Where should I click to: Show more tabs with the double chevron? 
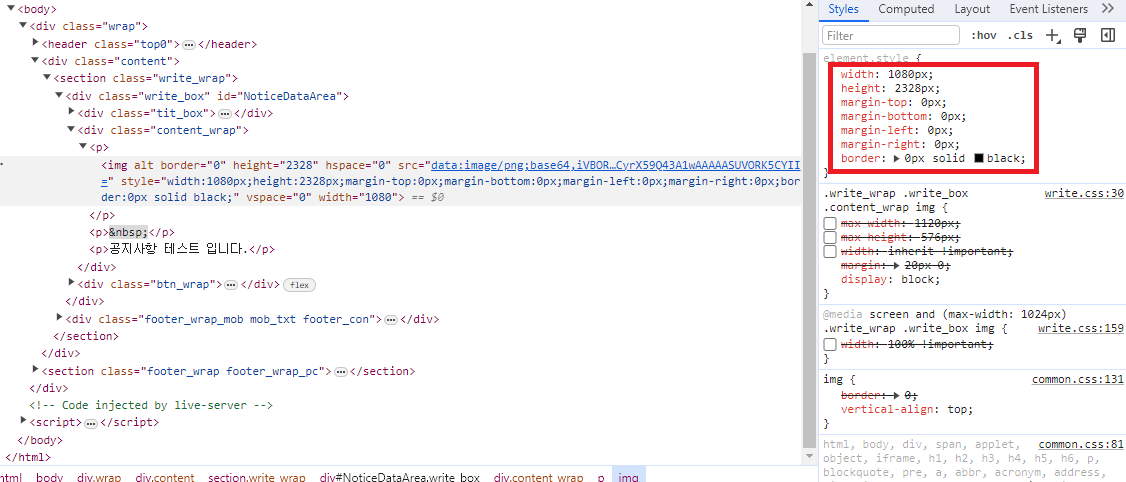(x=1107, y=9)
